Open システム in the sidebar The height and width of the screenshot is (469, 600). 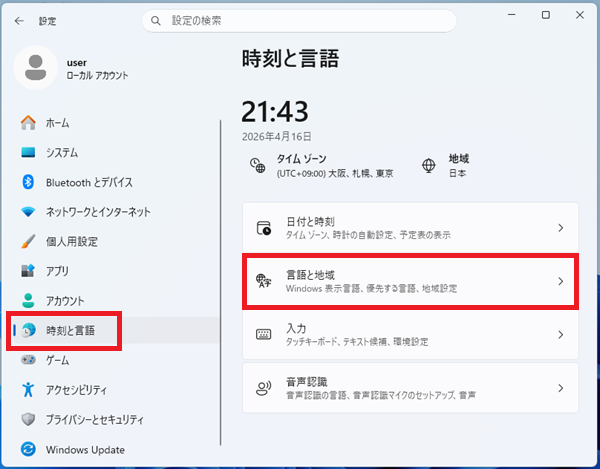[62, 153]
